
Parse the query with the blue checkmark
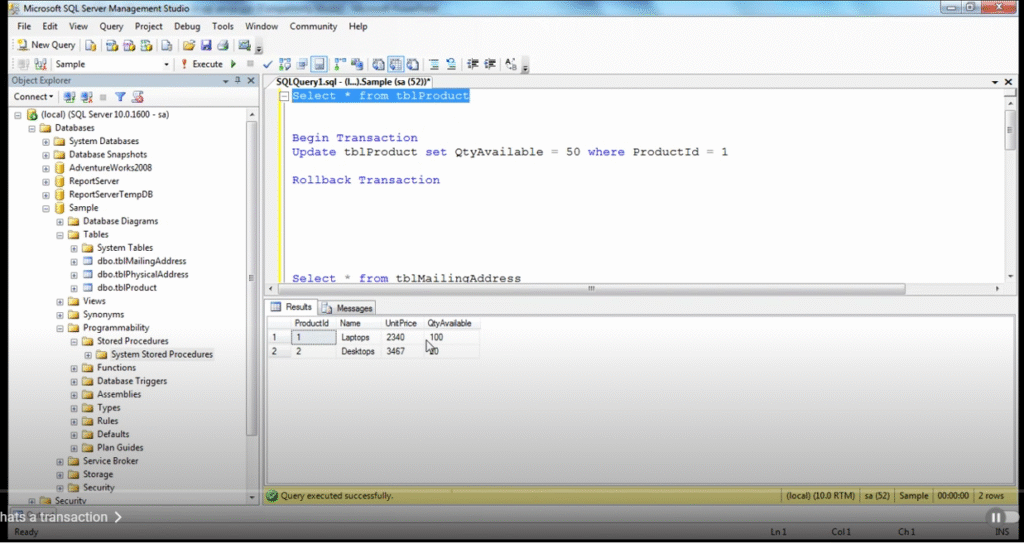(x=267, y=64)
